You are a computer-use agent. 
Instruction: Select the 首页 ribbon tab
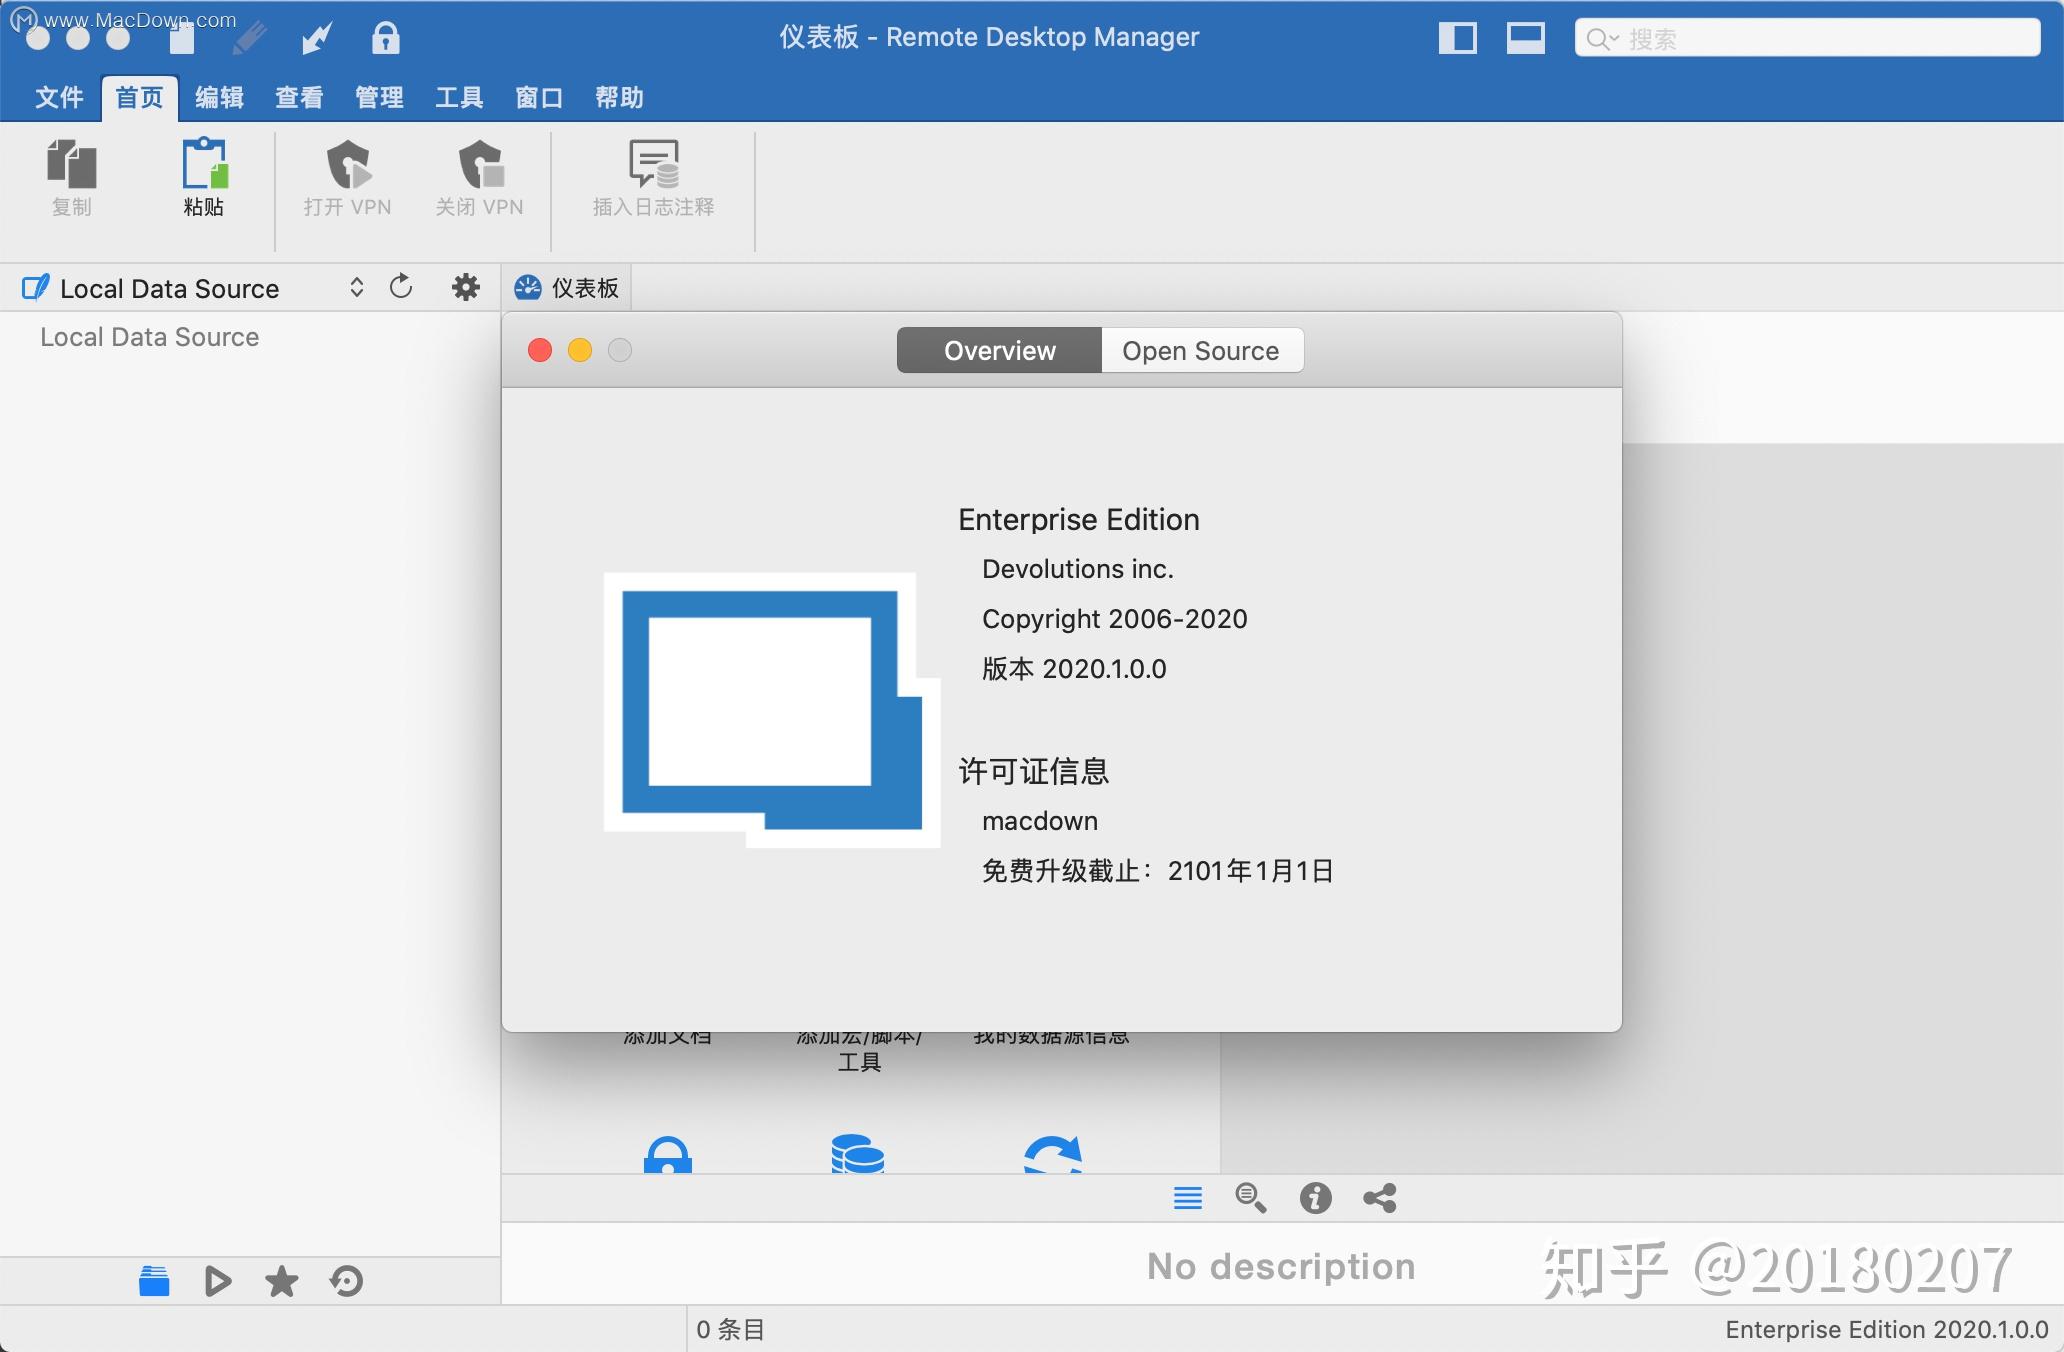click(x=139, y=97)
